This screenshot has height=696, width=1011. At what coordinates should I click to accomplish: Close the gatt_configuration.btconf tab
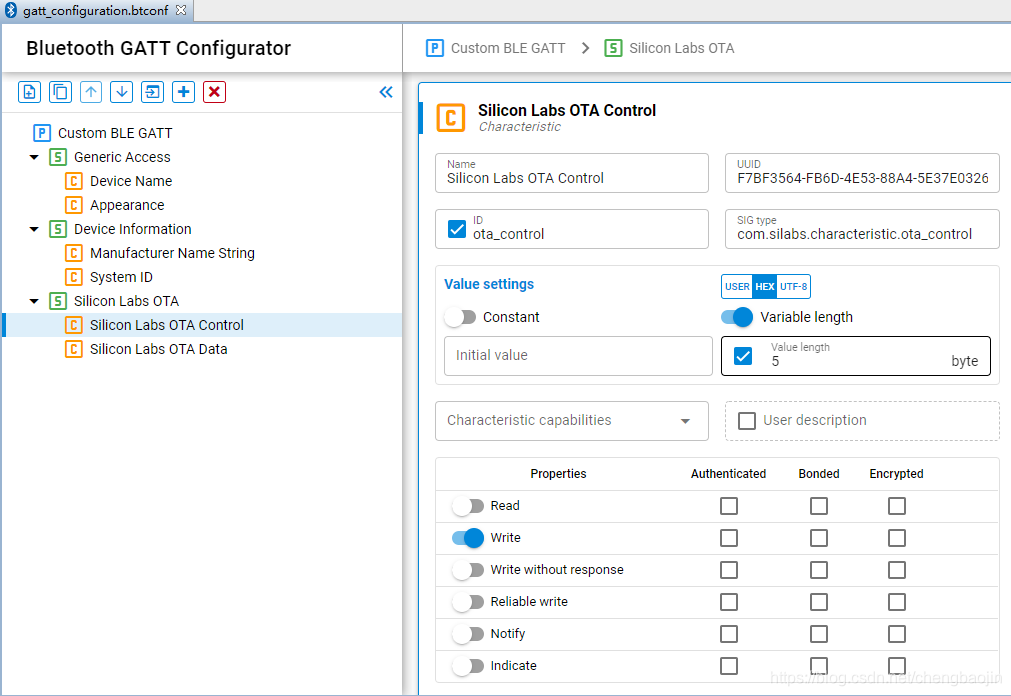(181, 10)
